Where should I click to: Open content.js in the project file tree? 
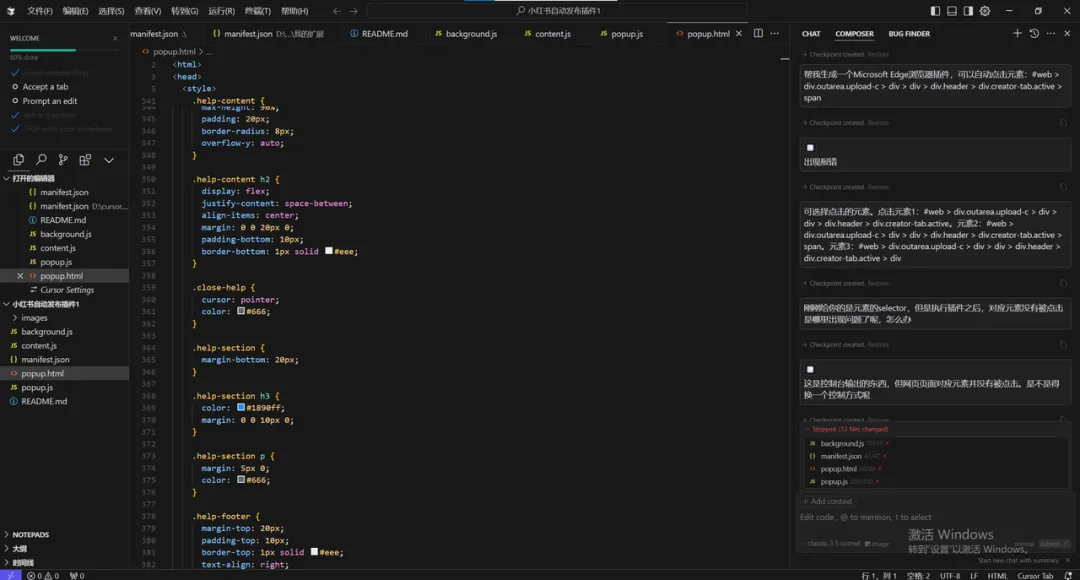tap(39, 346)
